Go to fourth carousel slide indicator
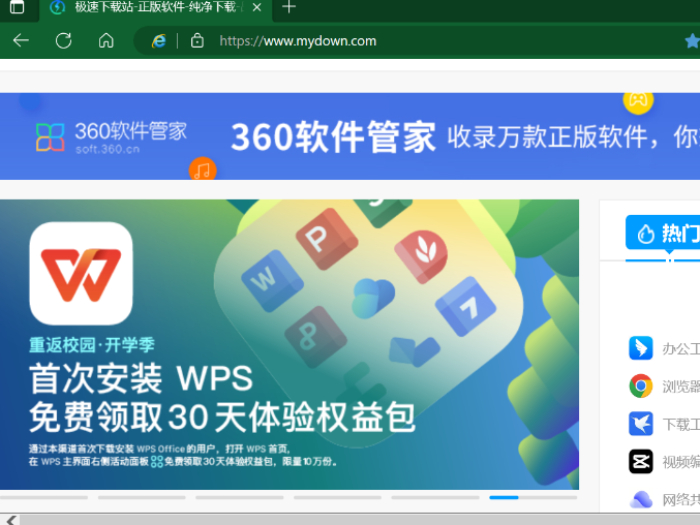 point(338,497)
